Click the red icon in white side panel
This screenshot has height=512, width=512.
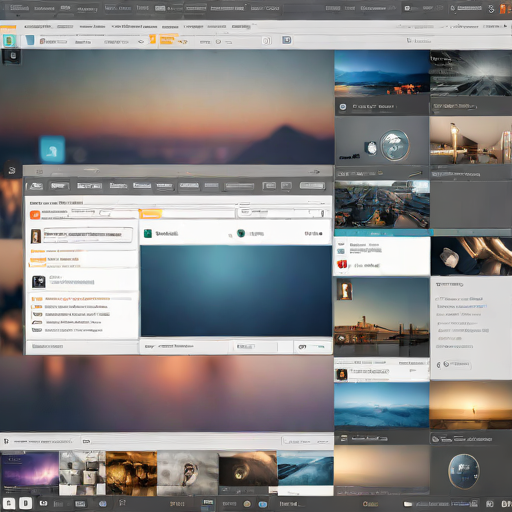(x=342, y=265)
